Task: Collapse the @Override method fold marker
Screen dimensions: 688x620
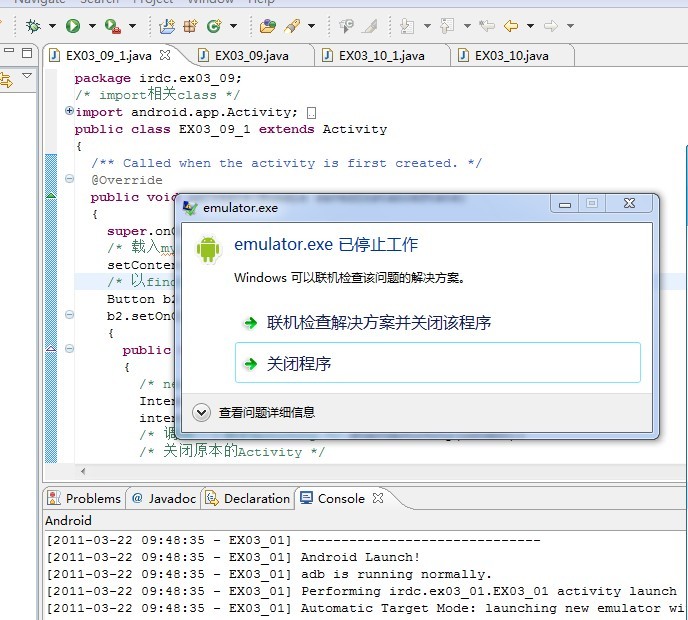Action: [x=69, y=179]
